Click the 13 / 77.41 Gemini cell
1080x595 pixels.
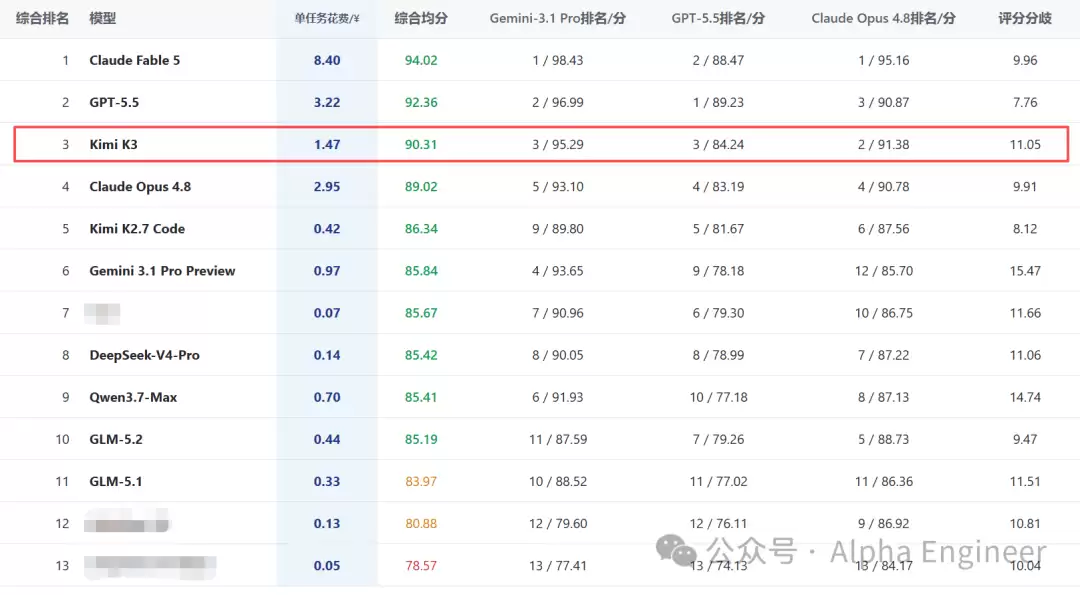click(557, 565)
